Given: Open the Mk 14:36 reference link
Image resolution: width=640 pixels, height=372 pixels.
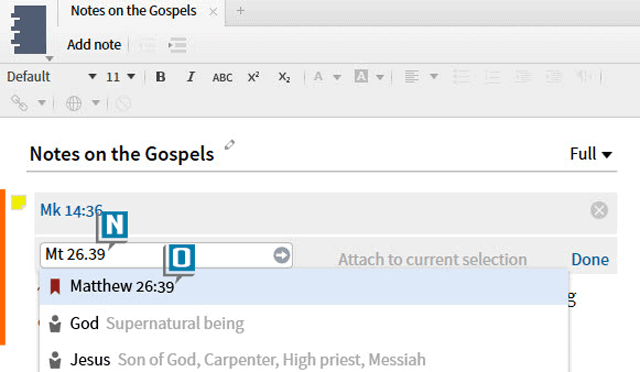Looking at the screenshot, I should [71, 210].
